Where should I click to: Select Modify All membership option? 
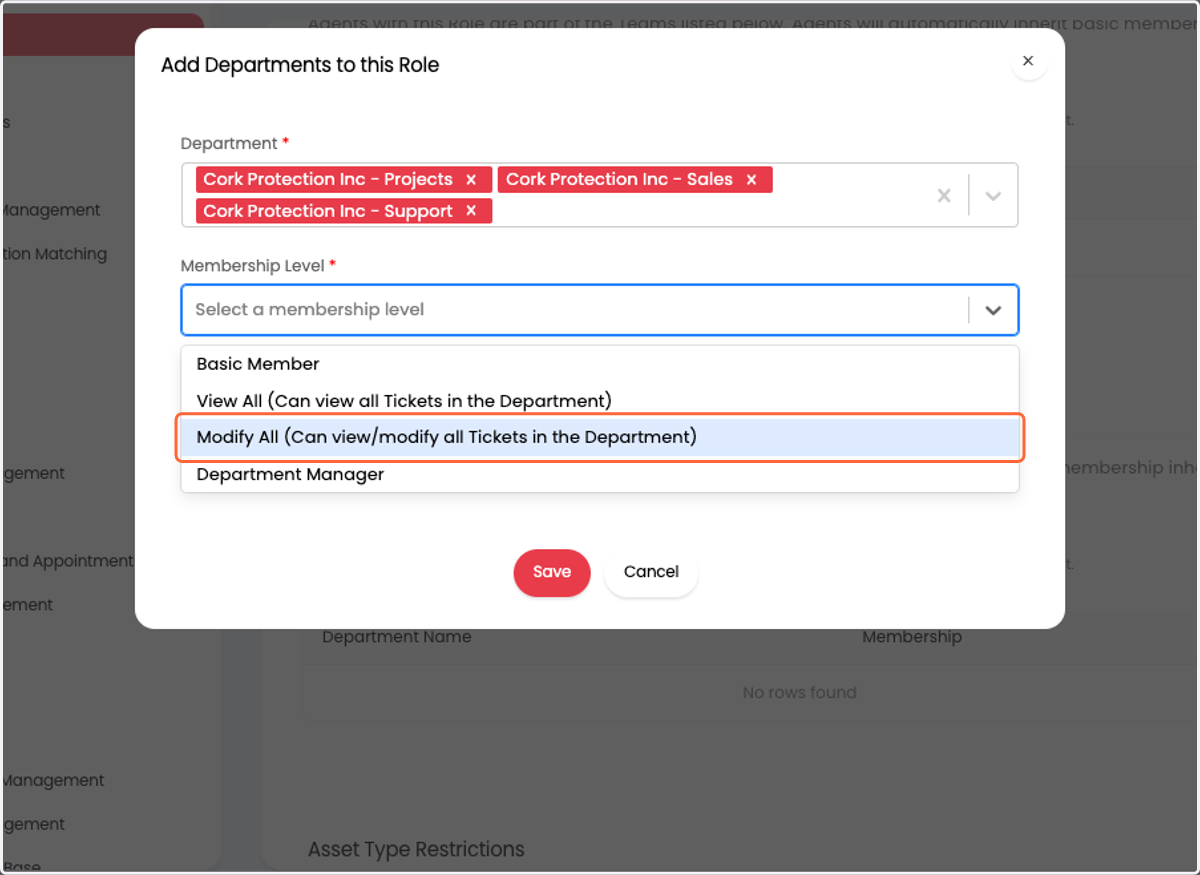(x=600, y=437)
